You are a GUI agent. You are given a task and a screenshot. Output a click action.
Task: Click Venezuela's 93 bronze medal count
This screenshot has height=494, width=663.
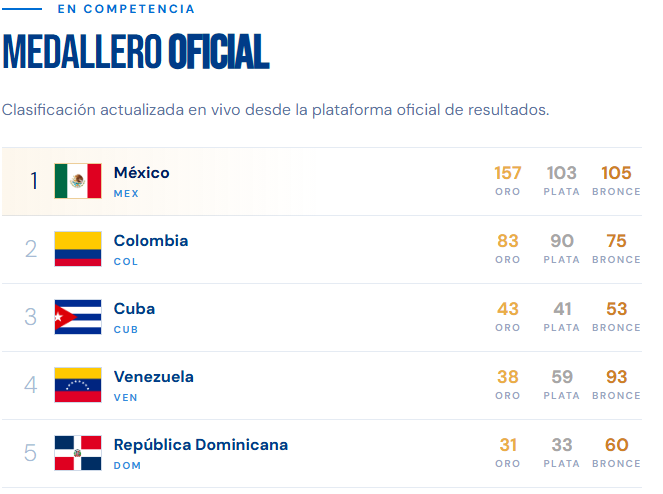(x=616, y=377)
